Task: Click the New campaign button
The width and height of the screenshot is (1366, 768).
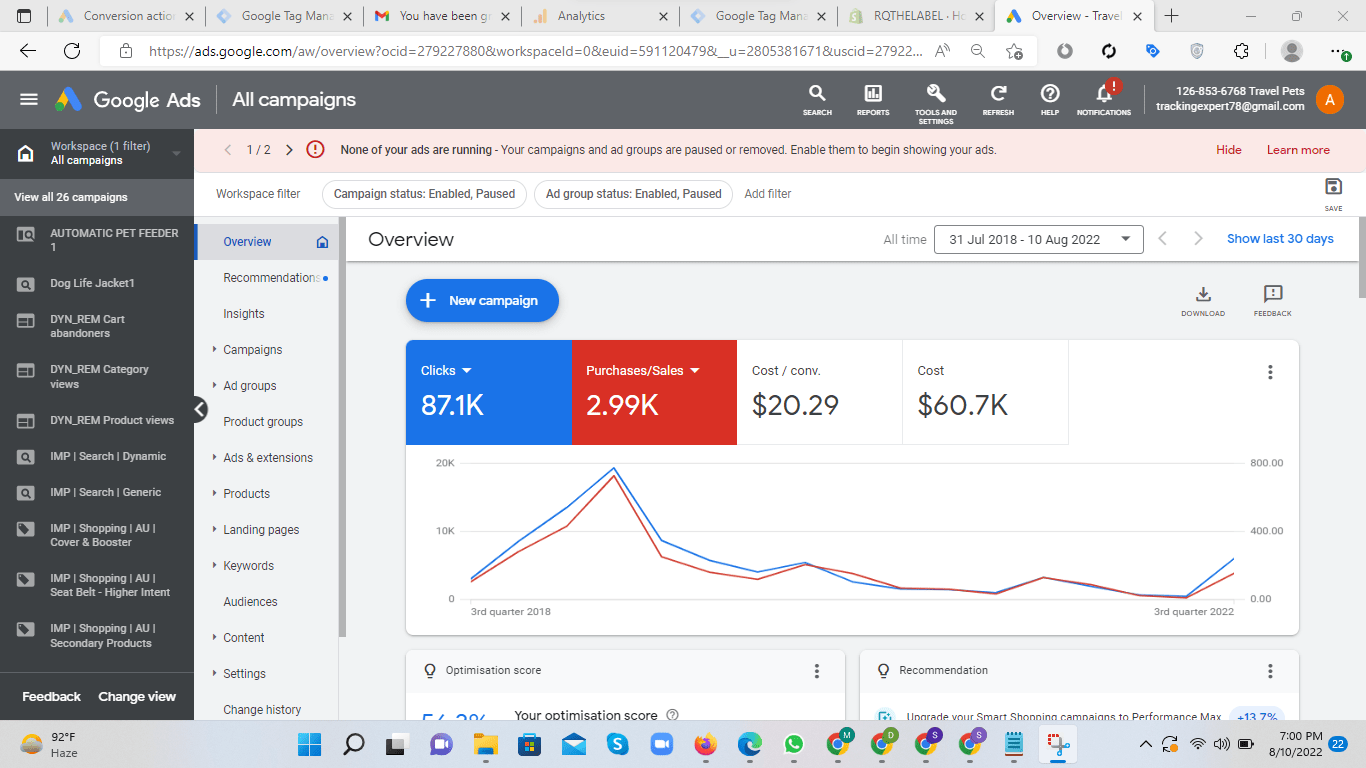Action: click(x=482, y=300)
